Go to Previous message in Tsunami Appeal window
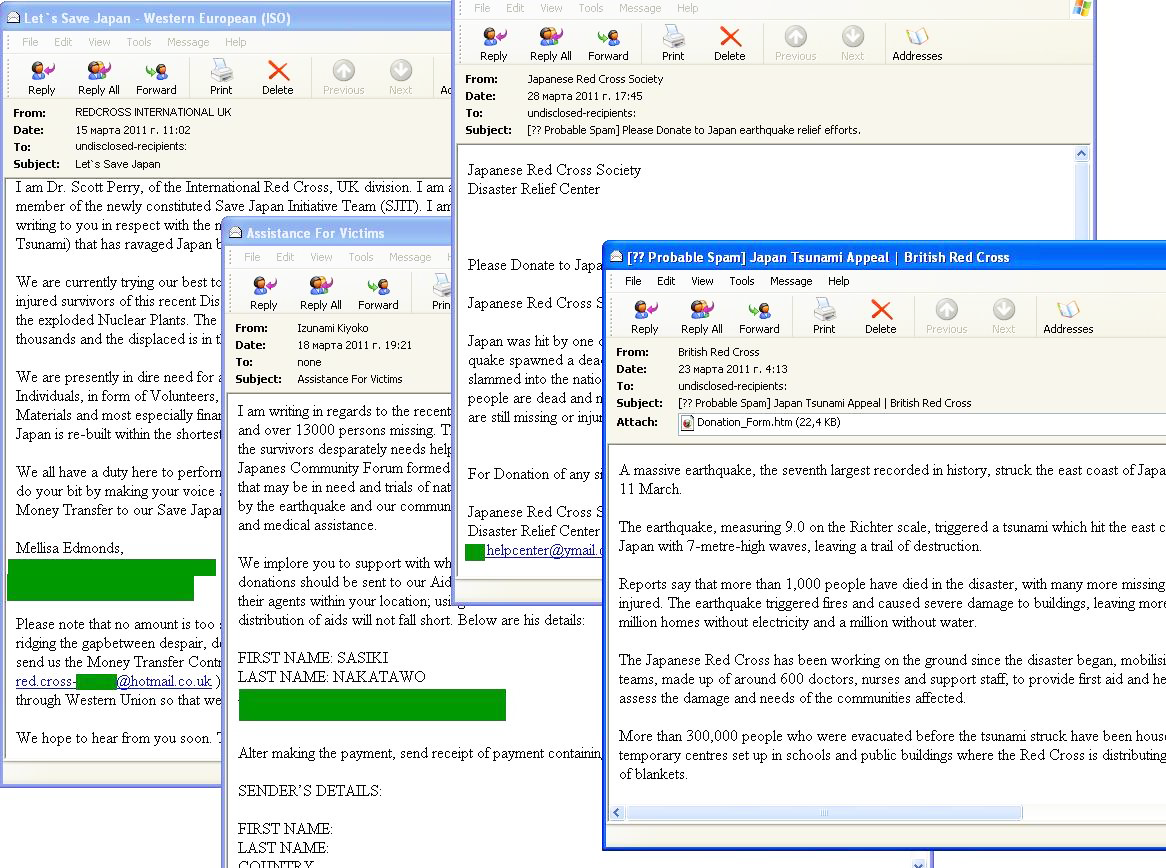Viewport: 1166px width, 868px height. (x=946, y=317)
